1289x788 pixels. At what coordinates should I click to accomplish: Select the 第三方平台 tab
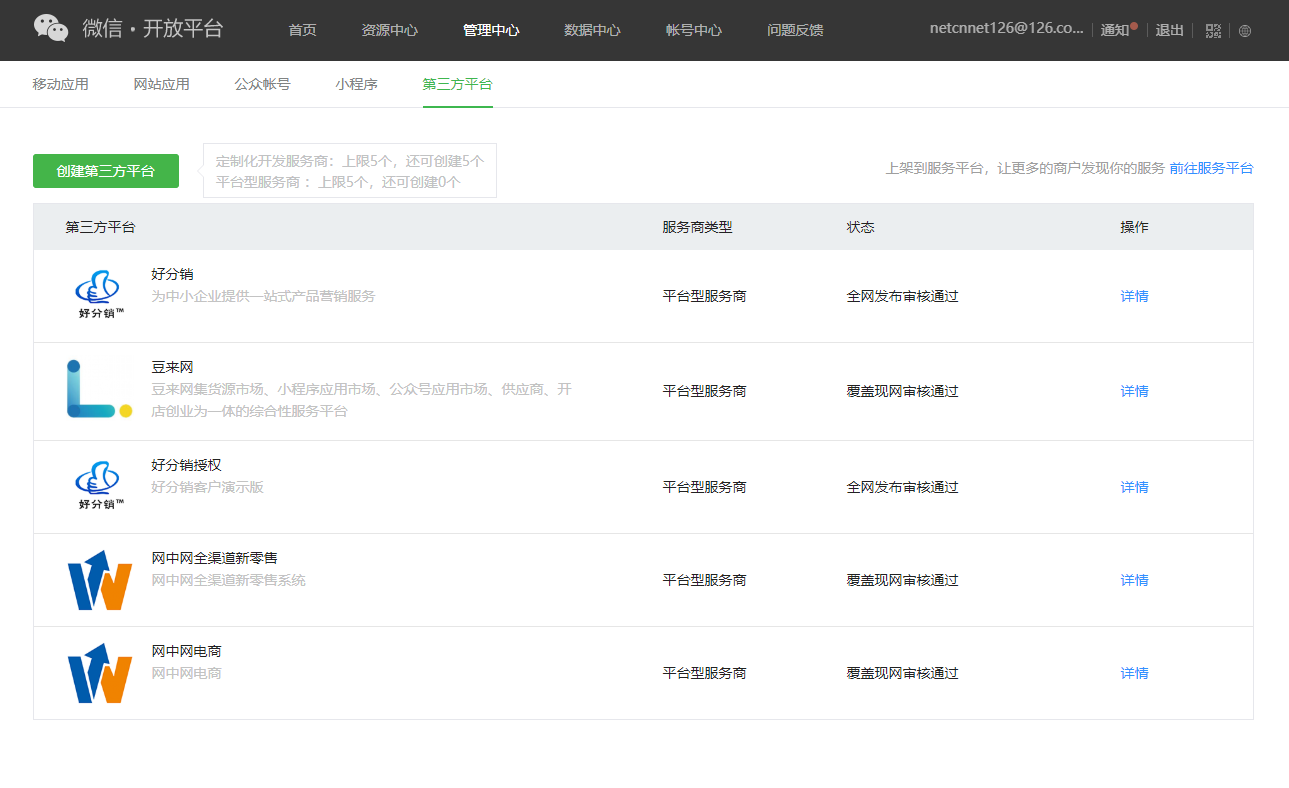[457, 84]
